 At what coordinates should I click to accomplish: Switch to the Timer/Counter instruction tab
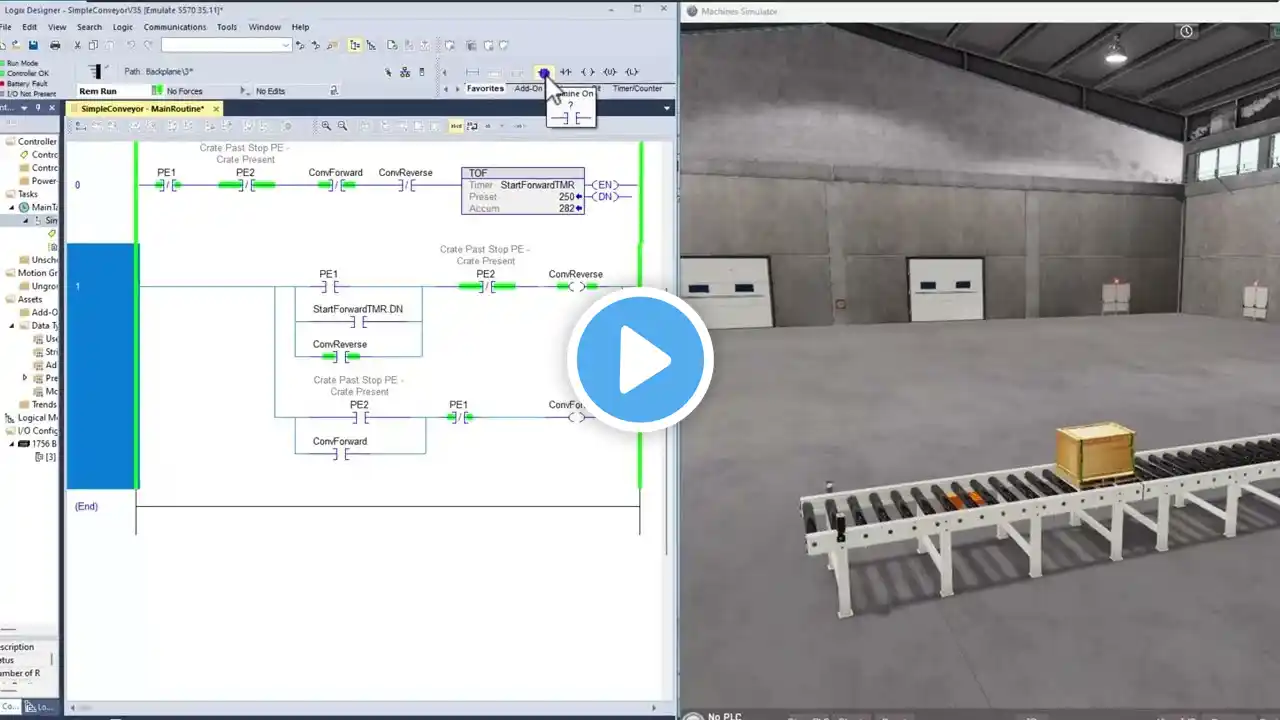click(637, 89)
